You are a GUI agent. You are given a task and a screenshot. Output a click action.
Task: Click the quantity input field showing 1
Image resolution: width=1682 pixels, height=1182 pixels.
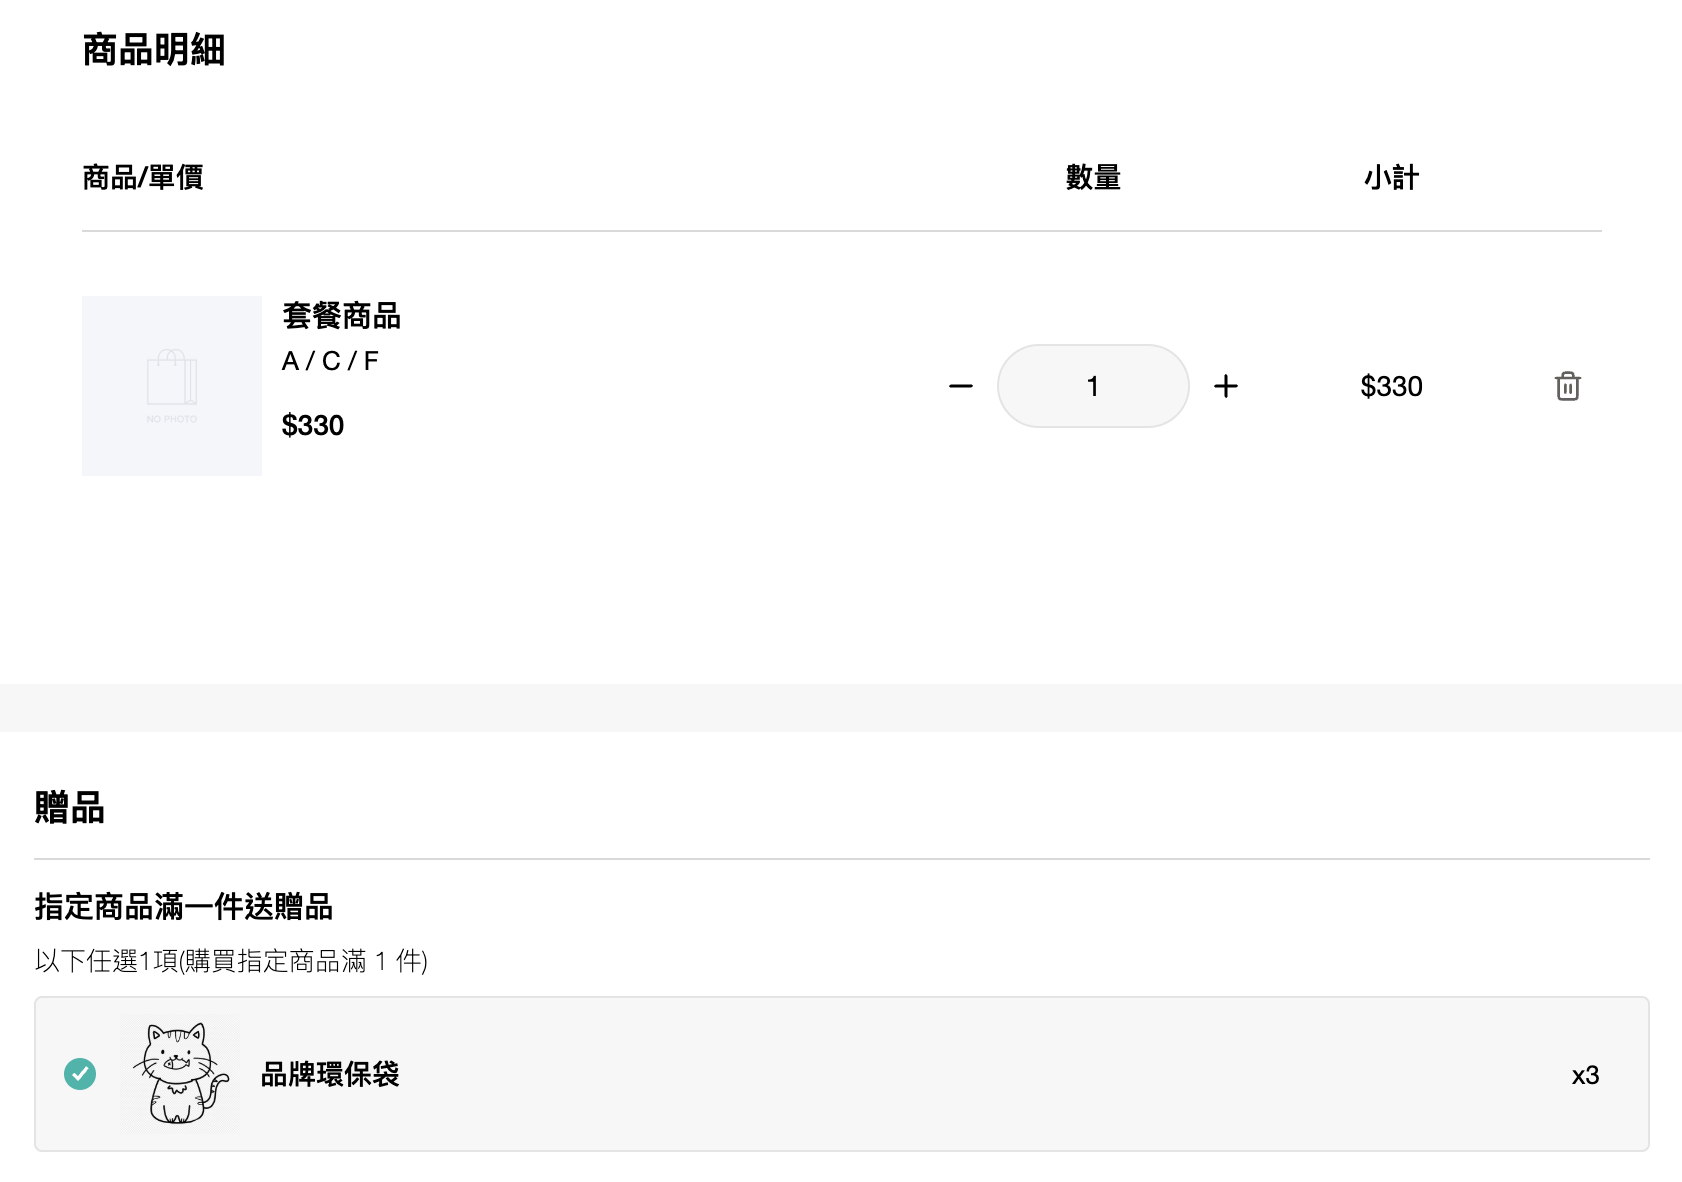click(x=1093, y=386)
